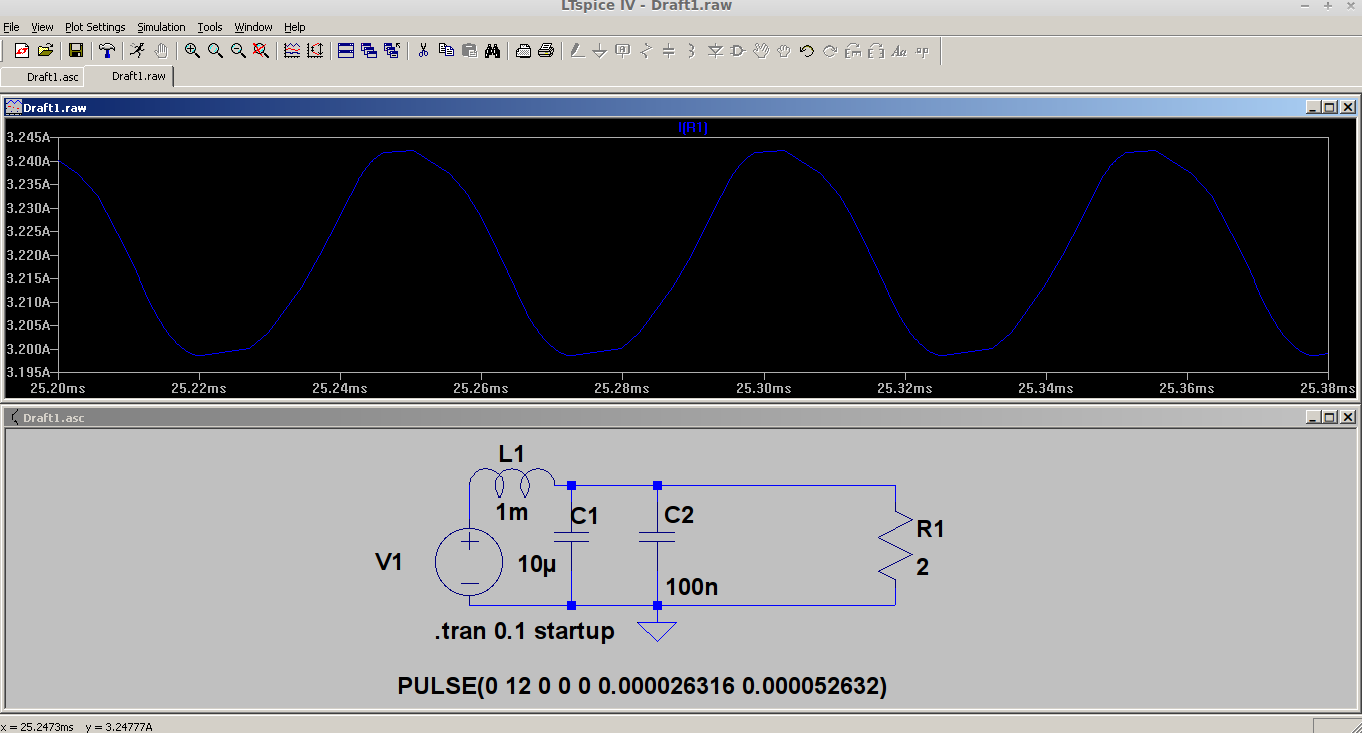Run the simulation with running-man icon
Screen dimensions: 1362x733
tap(137, 51)
